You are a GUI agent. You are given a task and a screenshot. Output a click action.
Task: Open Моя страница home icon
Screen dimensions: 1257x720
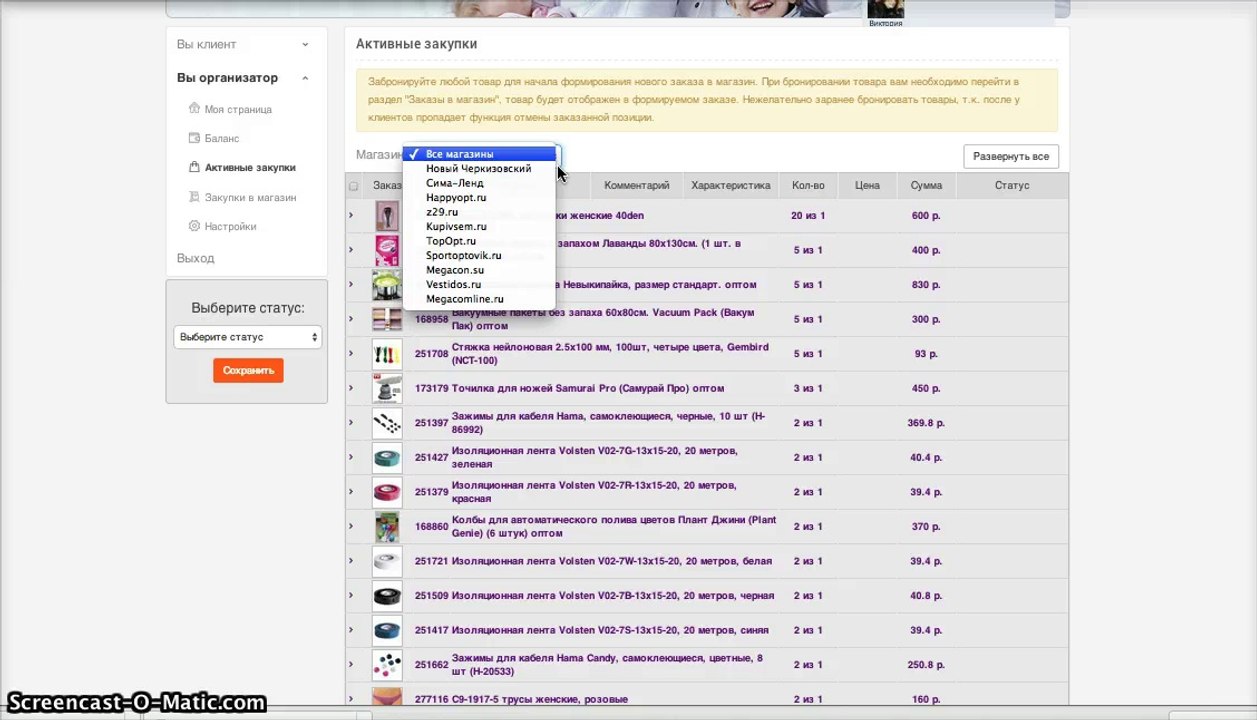pos(195,109)
